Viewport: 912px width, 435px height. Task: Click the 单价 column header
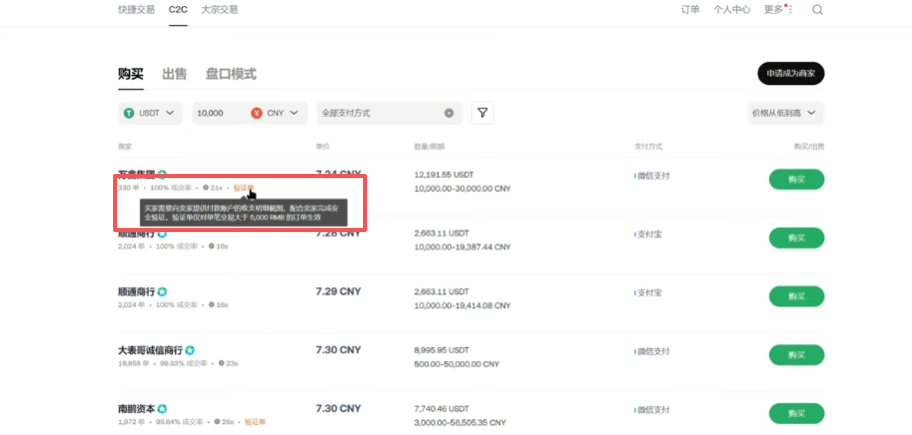click(322, 147)
